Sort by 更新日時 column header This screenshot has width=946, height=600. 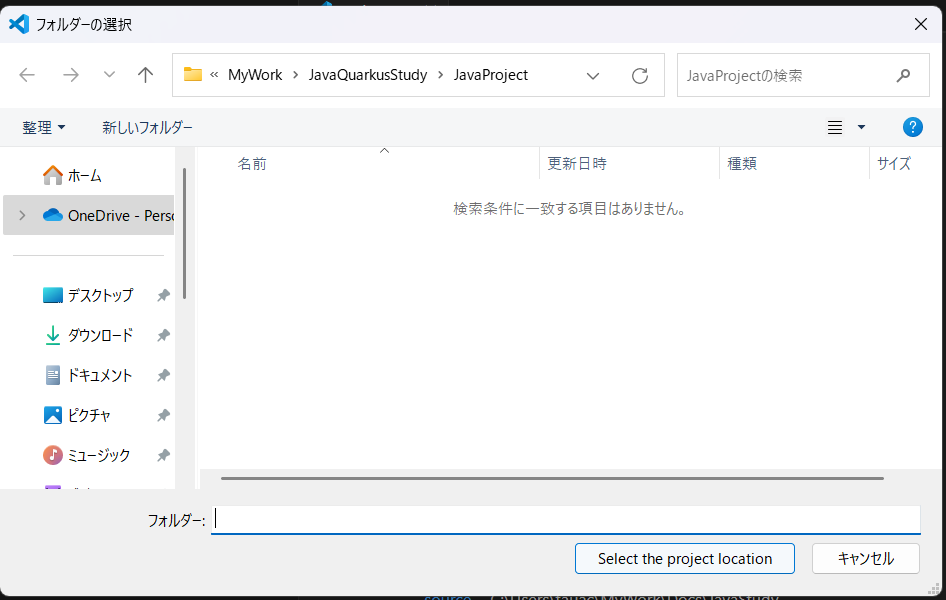577,163
